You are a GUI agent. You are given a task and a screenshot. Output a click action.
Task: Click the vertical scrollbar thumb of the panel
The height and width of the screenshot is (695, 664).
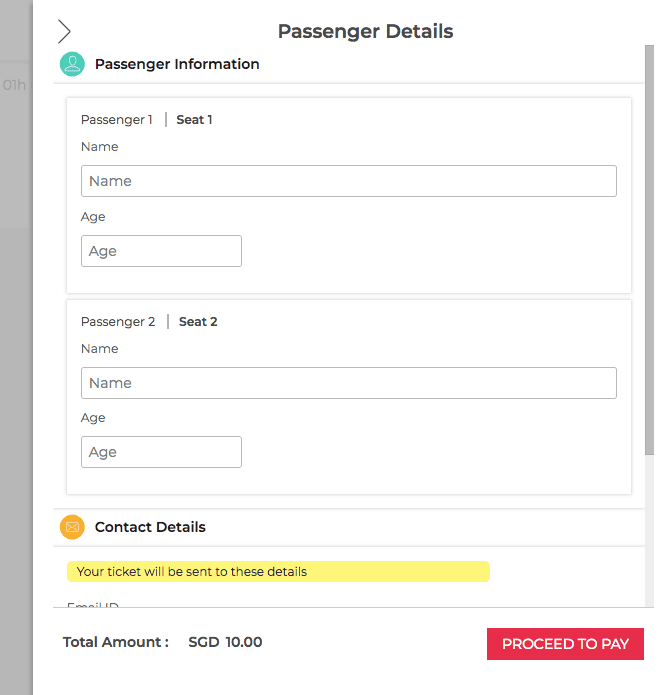(649, 250)
